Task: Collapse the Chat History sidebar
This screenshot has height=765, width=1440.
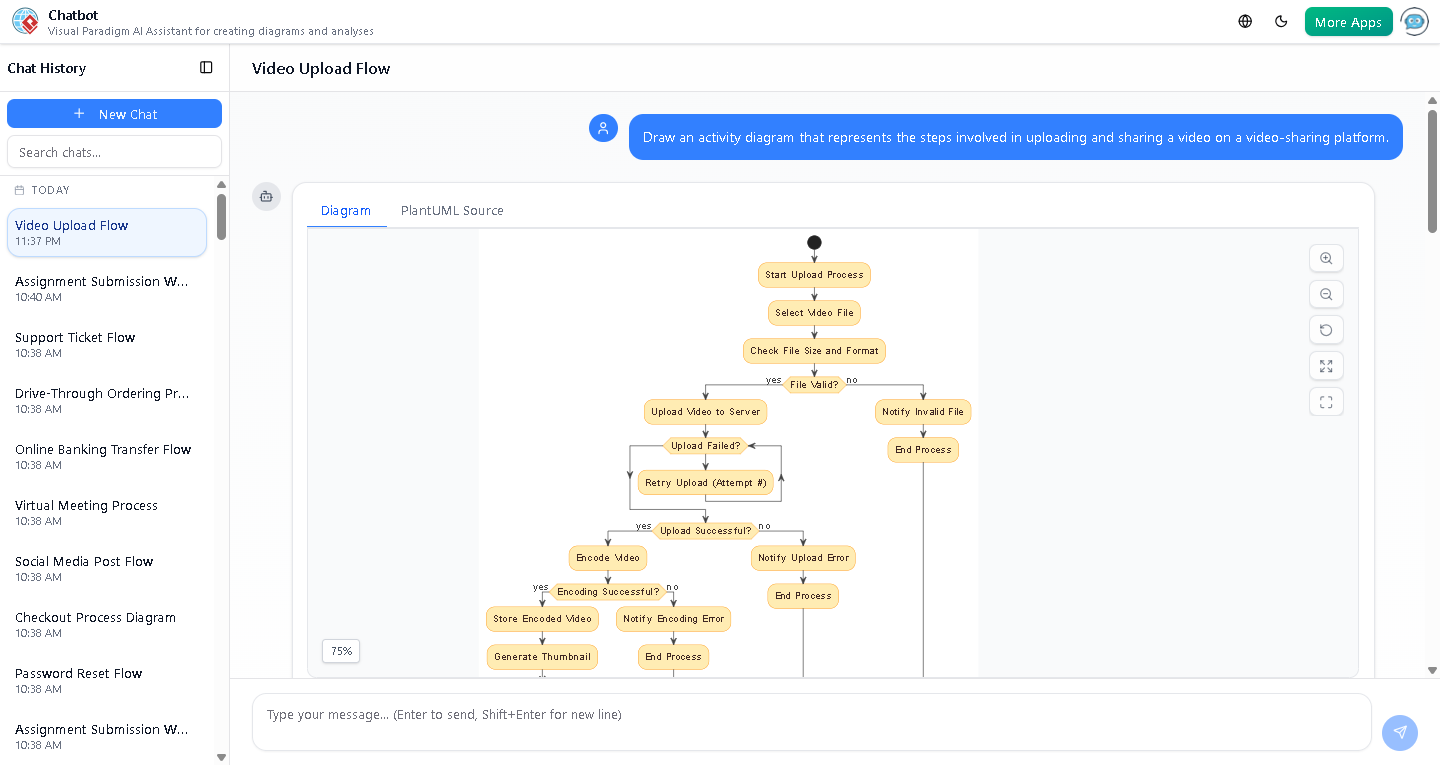Action: click(206, 67)
